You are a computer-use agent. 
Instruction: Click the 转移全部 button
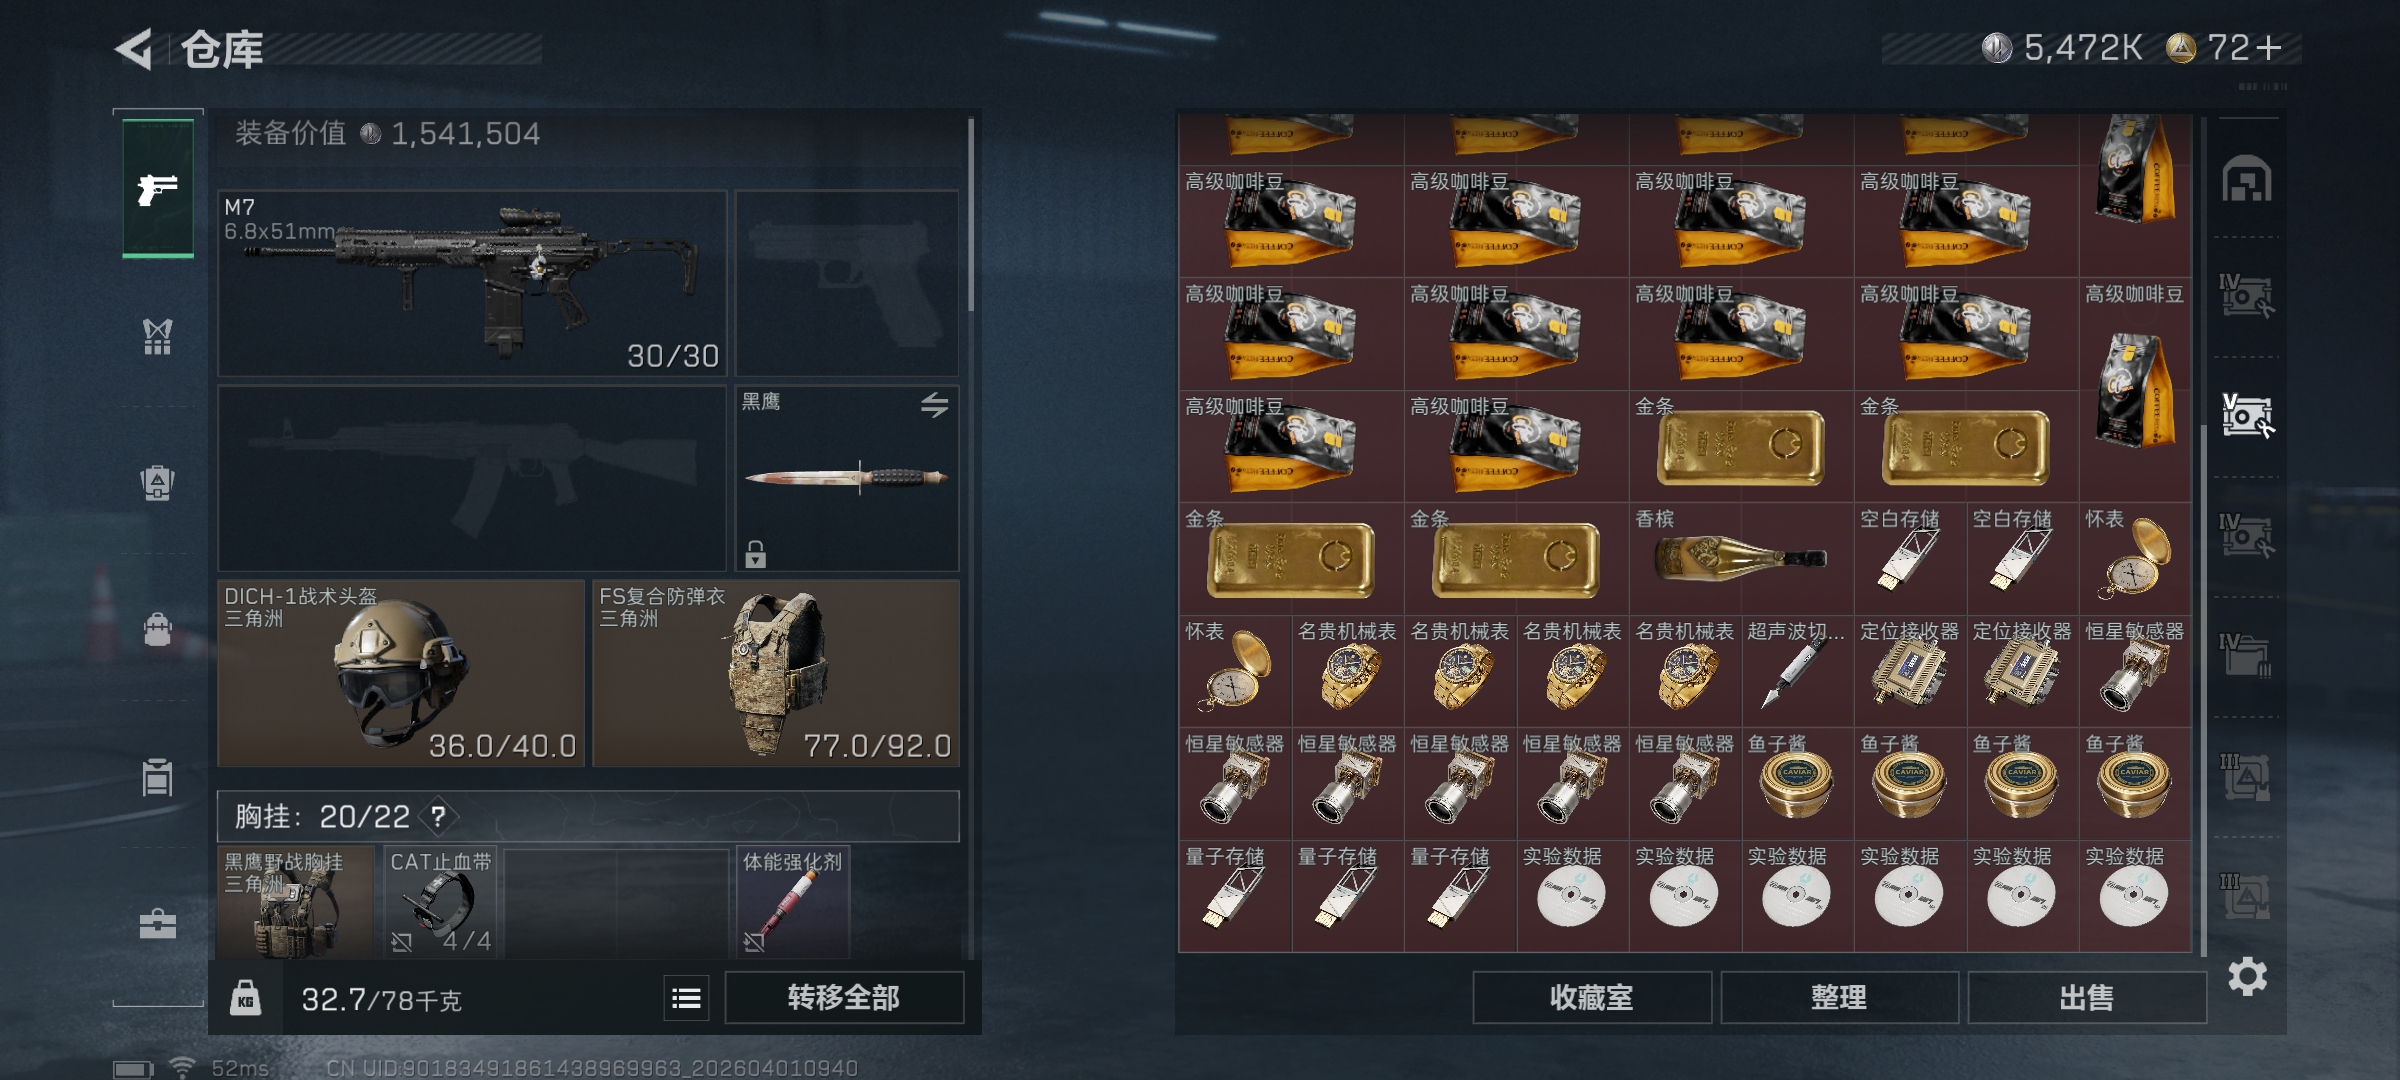pyautogui.click(x=844, y=997)
